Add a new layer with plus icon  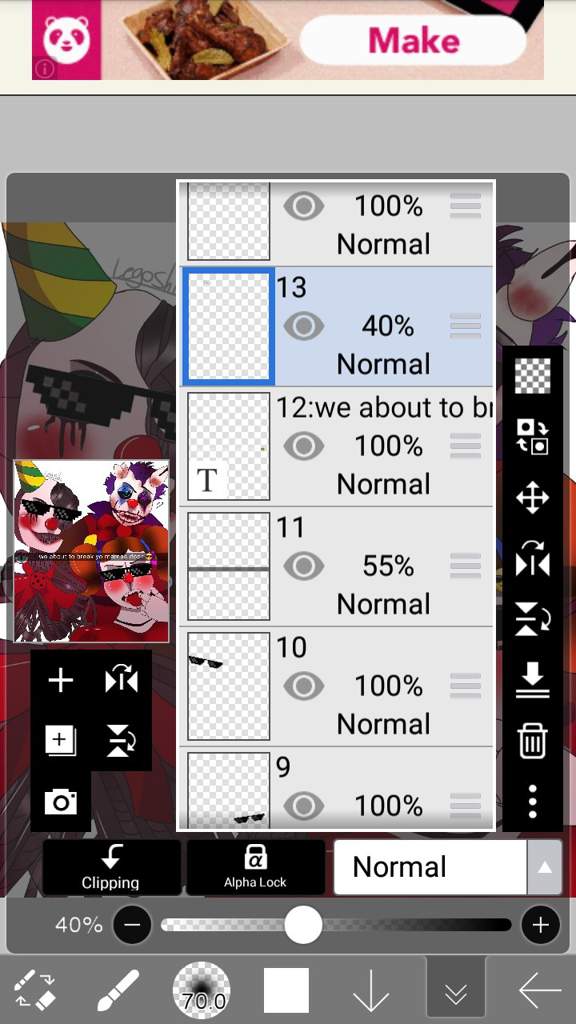tap(61, 681)
